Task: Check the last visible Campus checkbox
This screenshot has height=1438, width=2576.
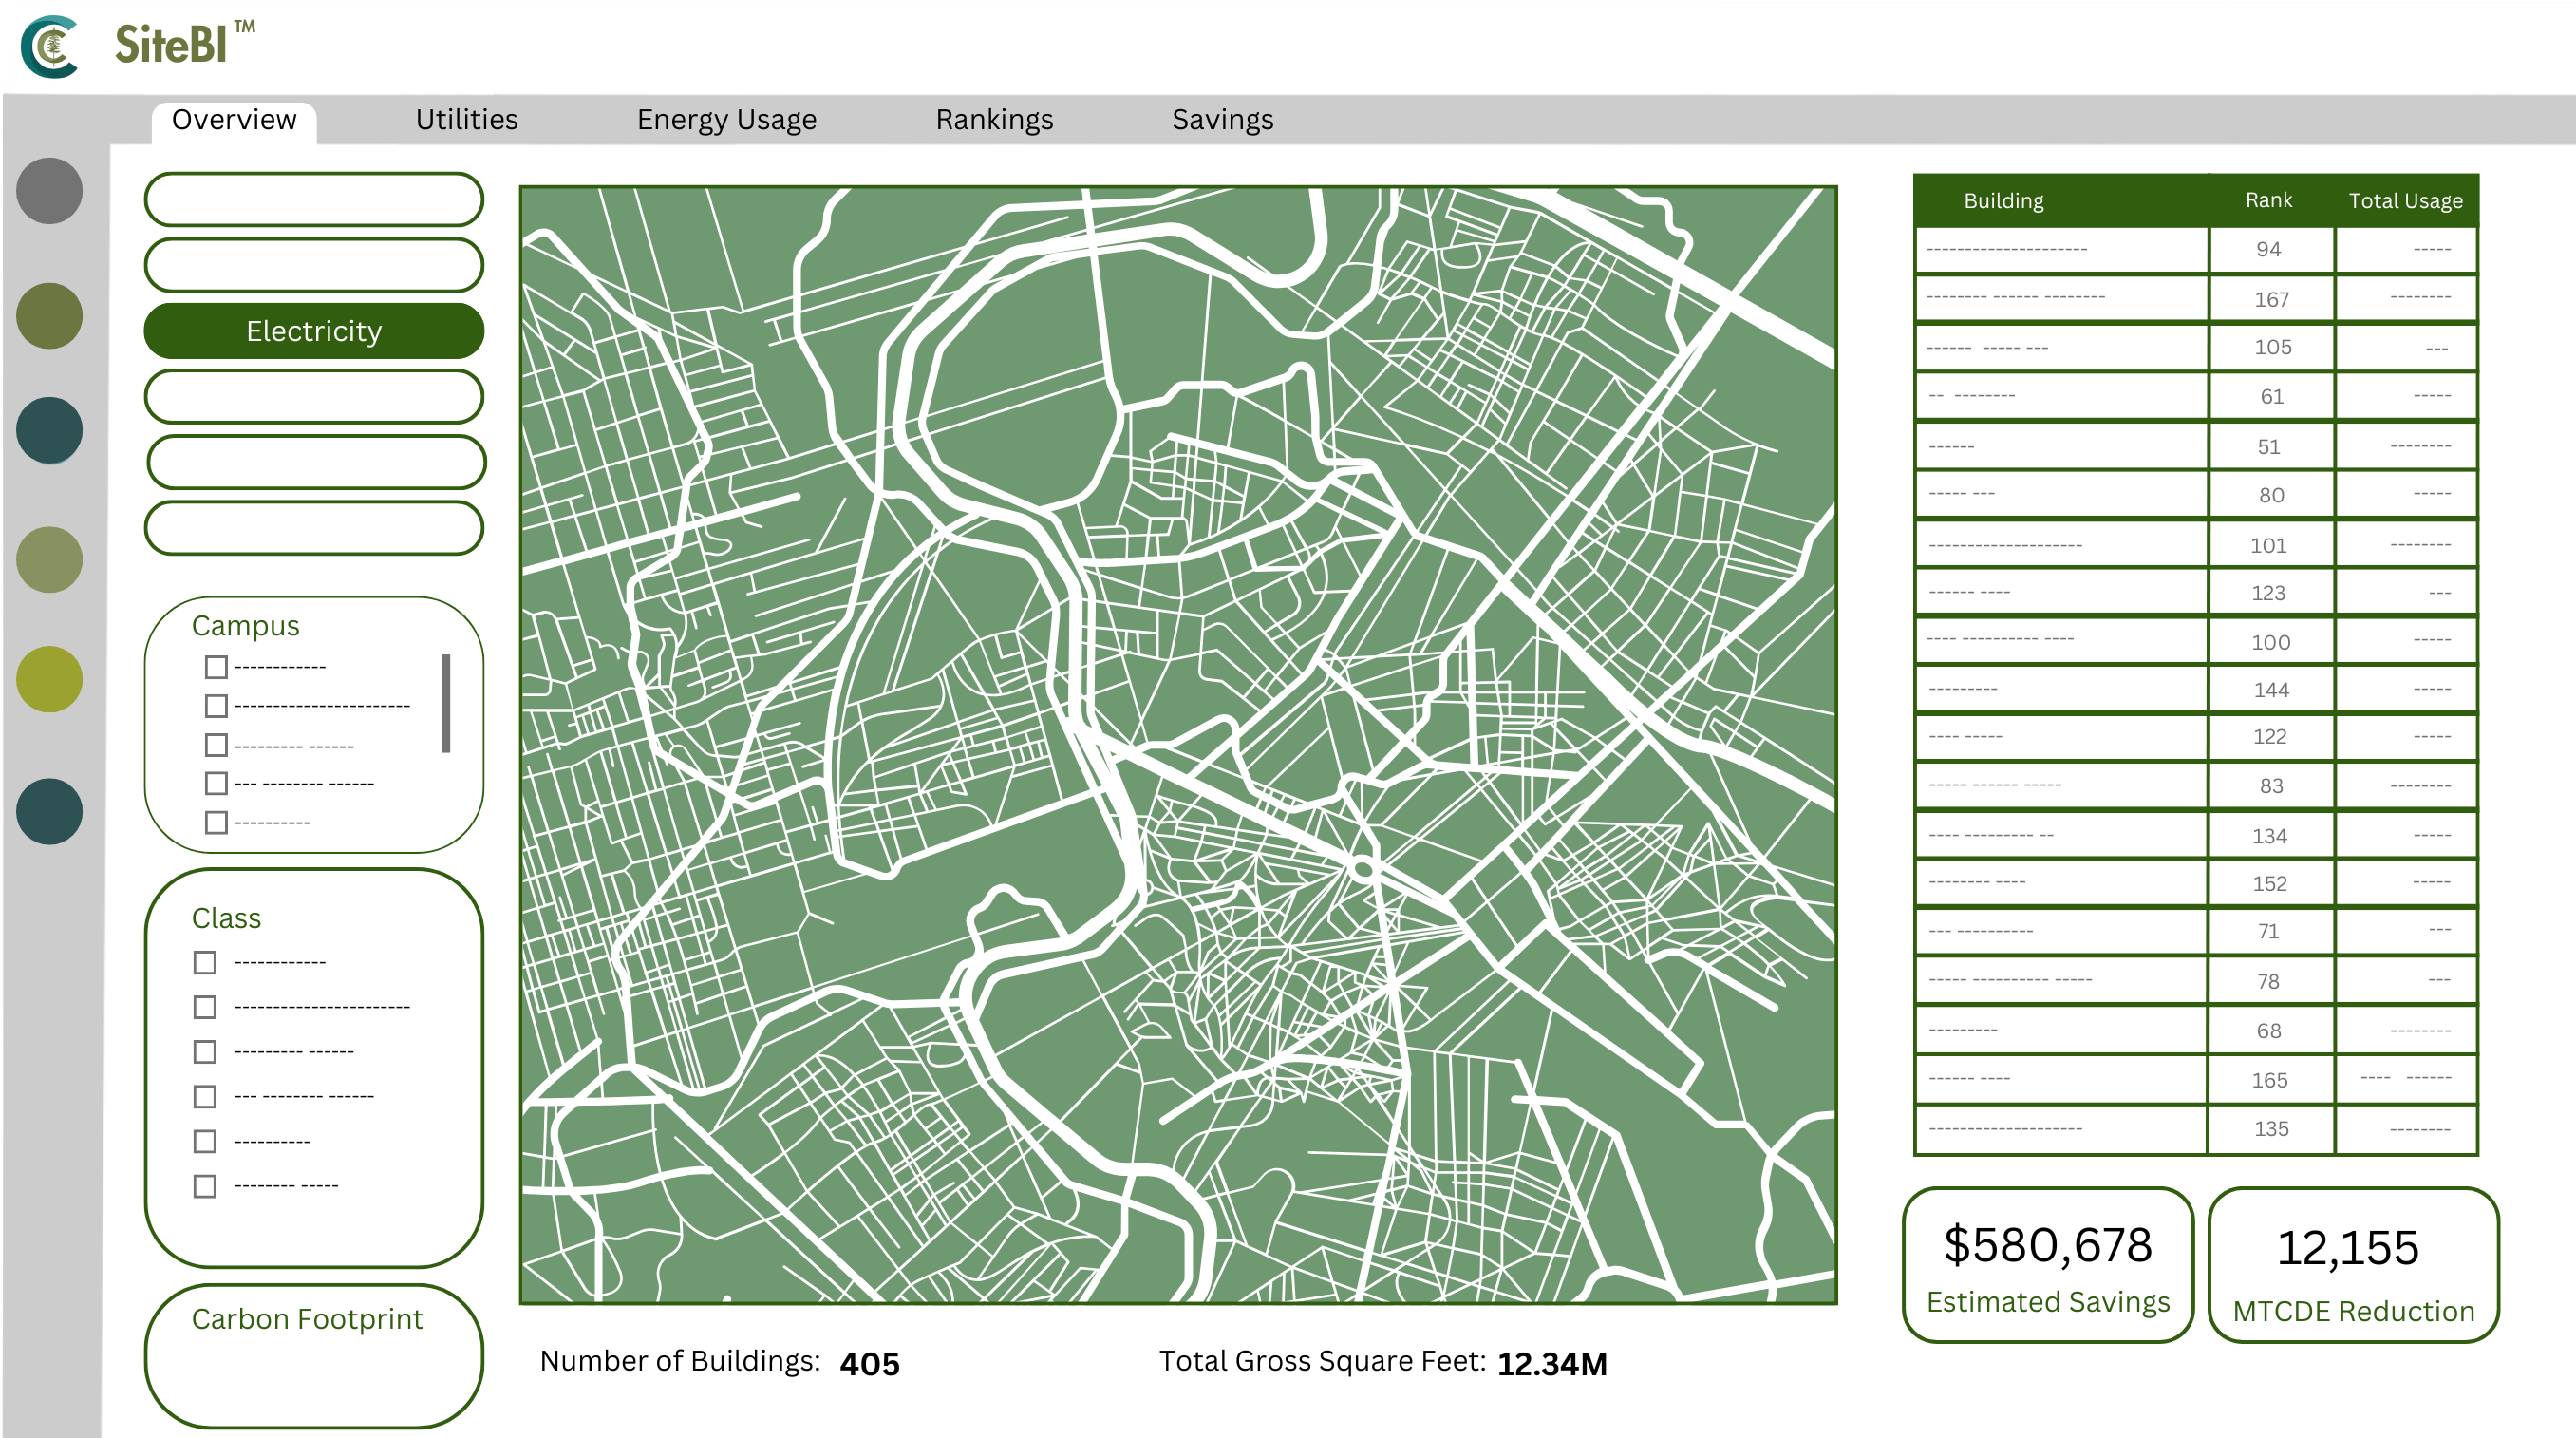Action: (x=216, y=823)
